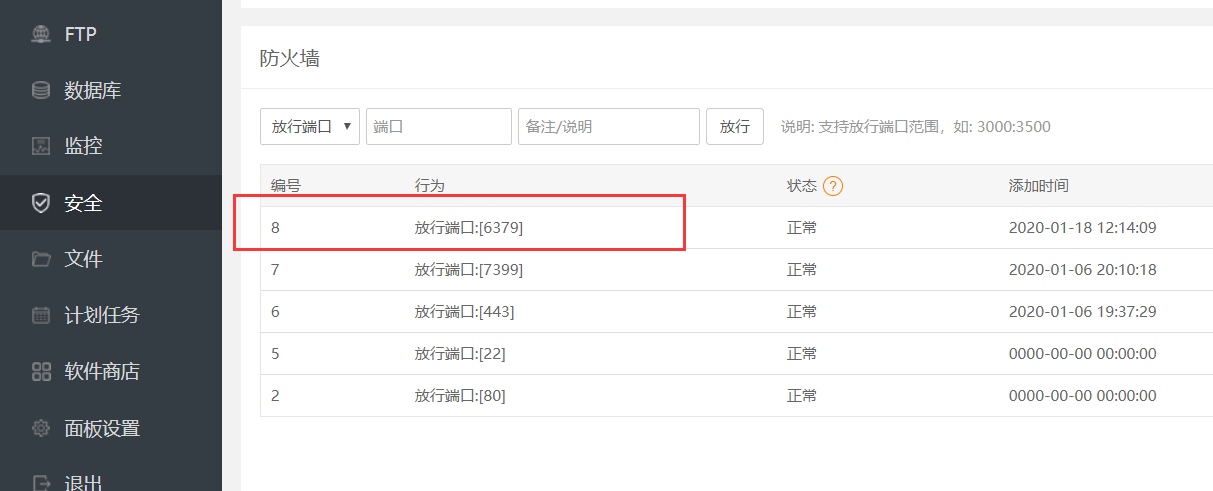
Task: Click the monitoring (监控) sidebar icon
Action: coord(41,147)
